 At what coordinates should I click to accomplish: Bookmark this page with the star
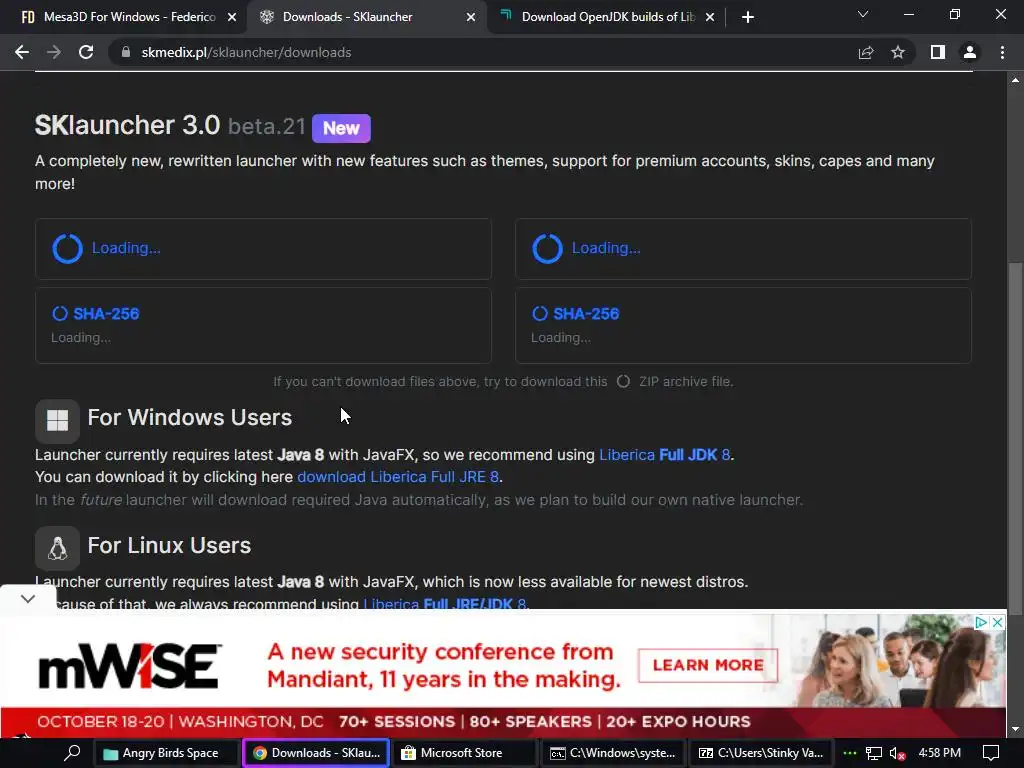898,52
